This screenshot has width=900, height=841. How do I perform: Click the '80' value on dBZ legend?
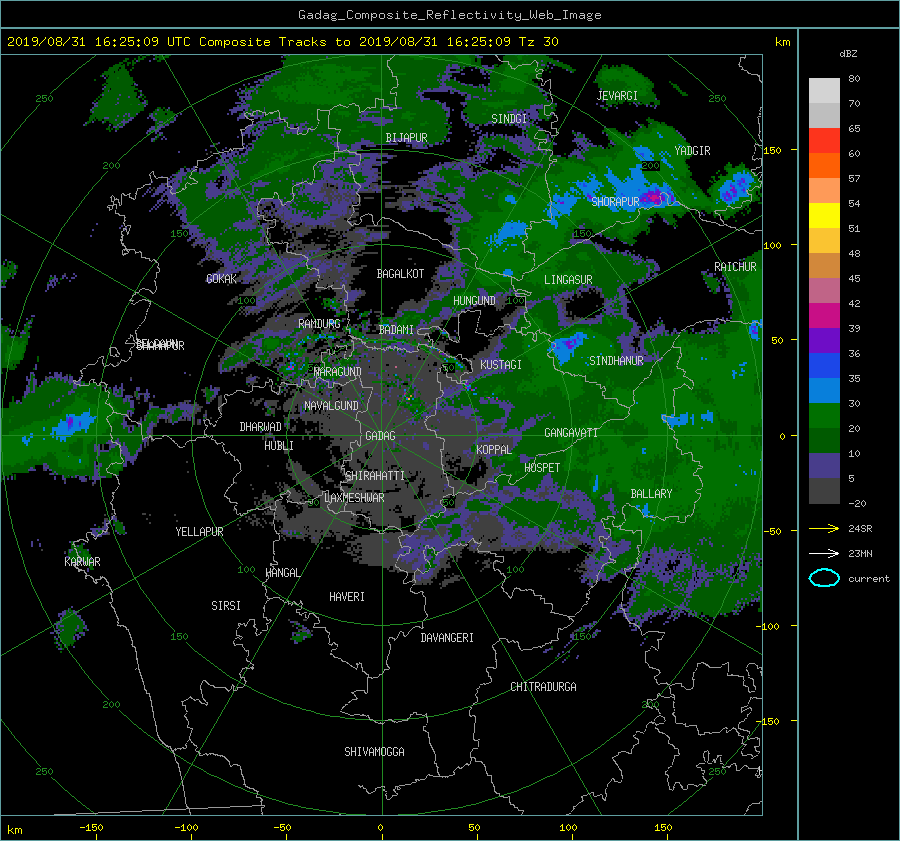pos(854,79)
